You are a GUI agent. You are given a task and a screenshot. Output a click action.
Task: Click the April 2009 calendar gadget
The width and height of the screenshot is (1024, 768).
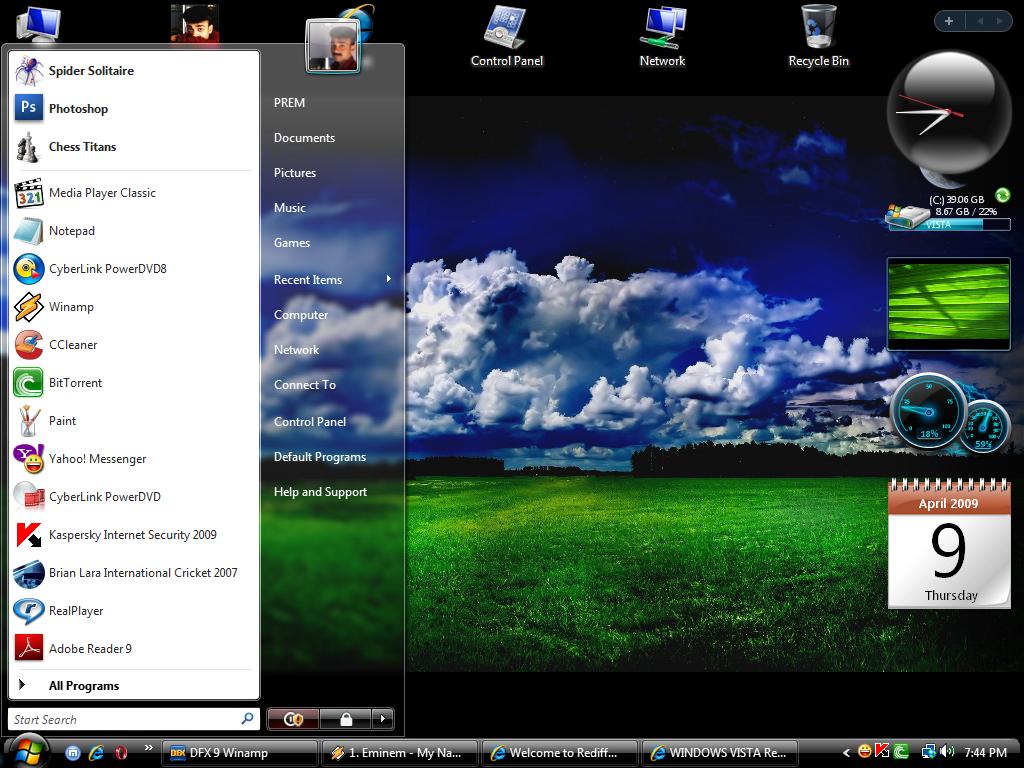[949, 543]
